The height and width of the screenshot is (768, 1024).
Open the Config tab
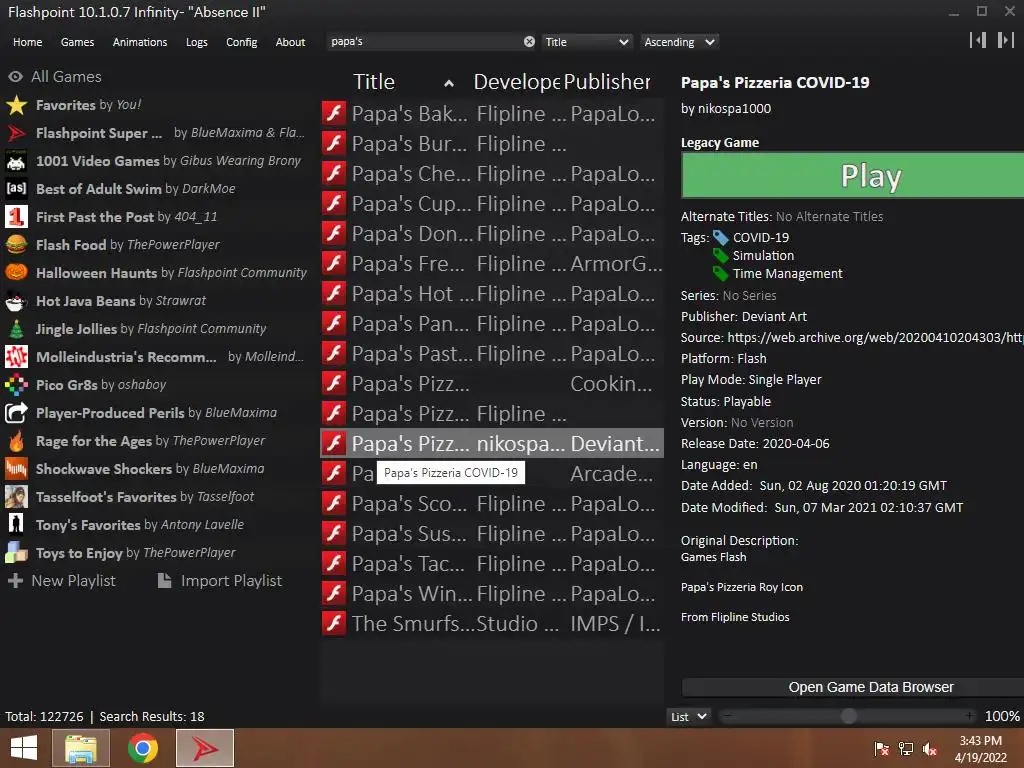point(242,42)
